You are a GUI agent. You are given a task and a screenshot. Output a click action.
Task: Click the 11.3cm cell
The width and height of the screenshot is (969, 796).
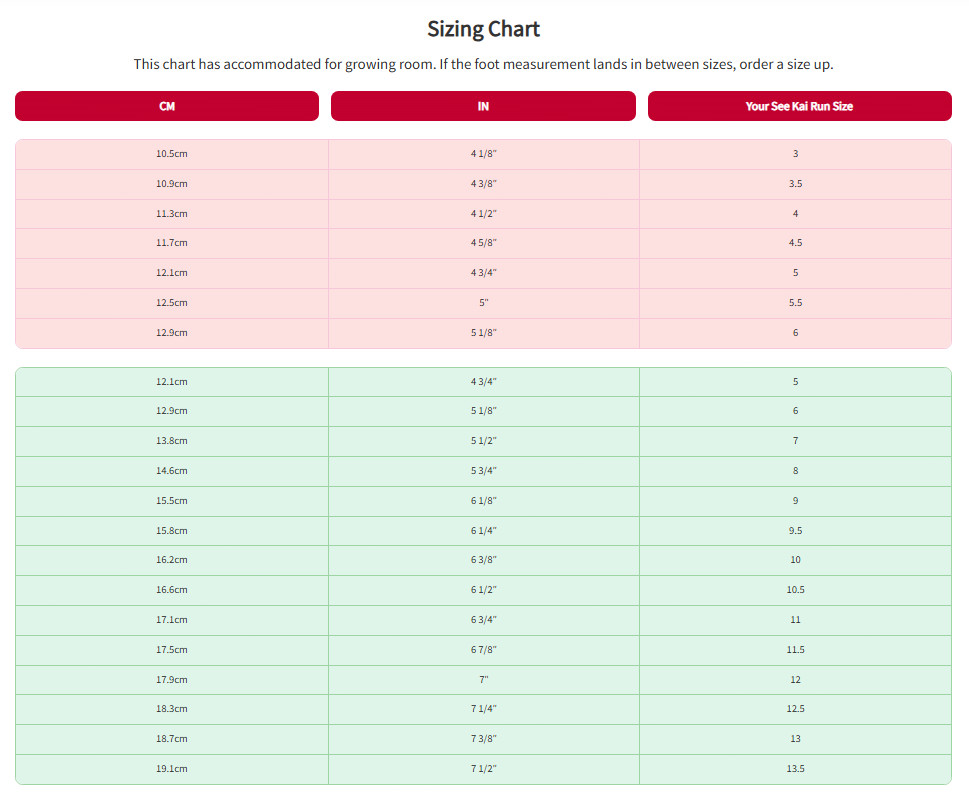click(172, 214)
